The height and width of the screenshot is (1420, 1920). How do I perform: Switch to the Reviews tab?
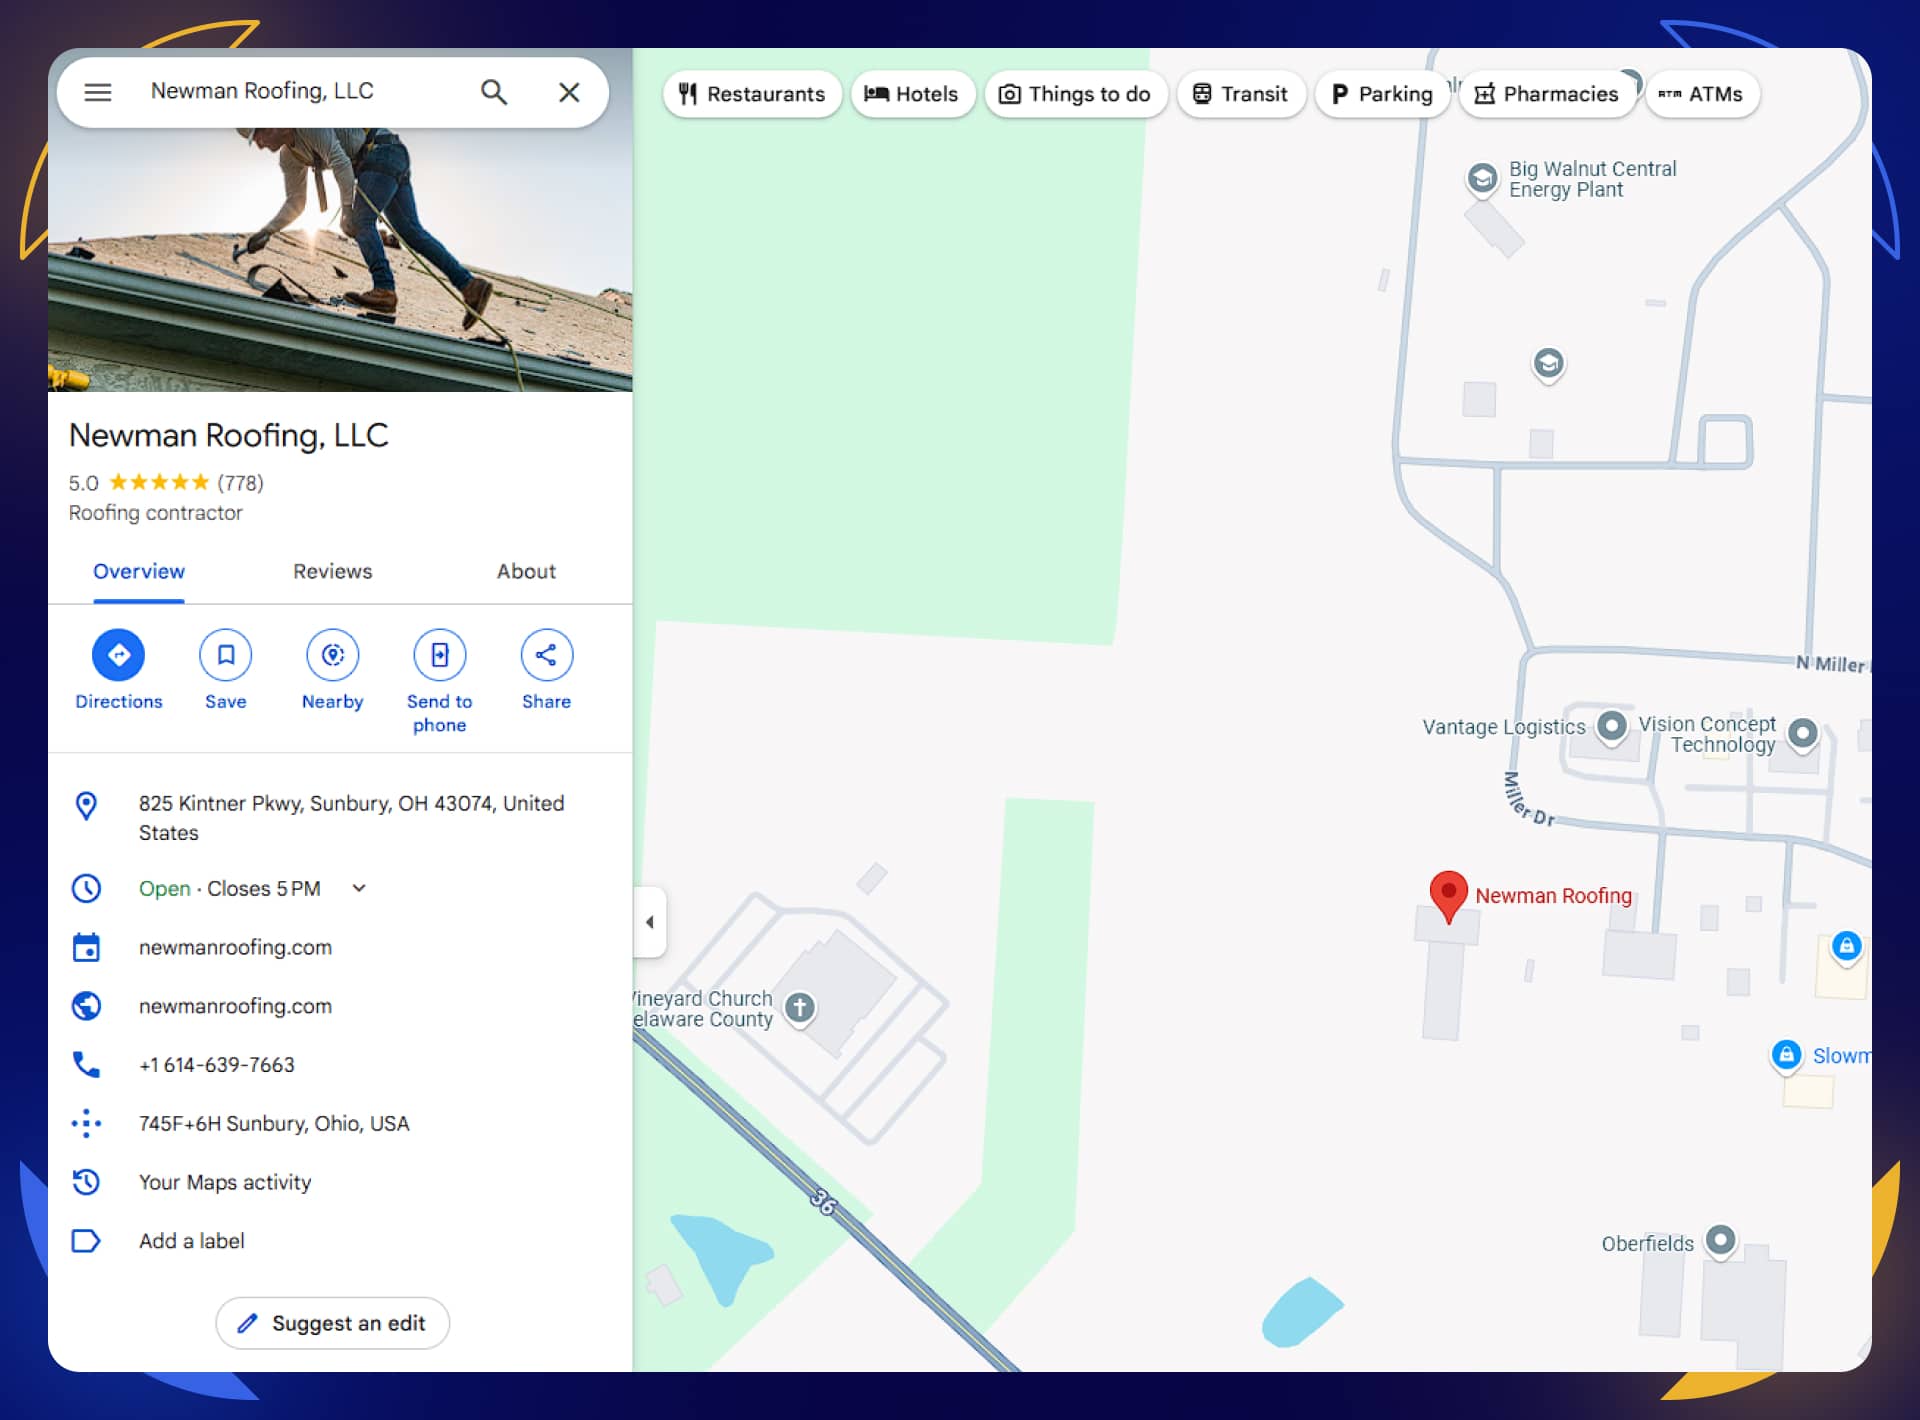(x=332, y=571)
